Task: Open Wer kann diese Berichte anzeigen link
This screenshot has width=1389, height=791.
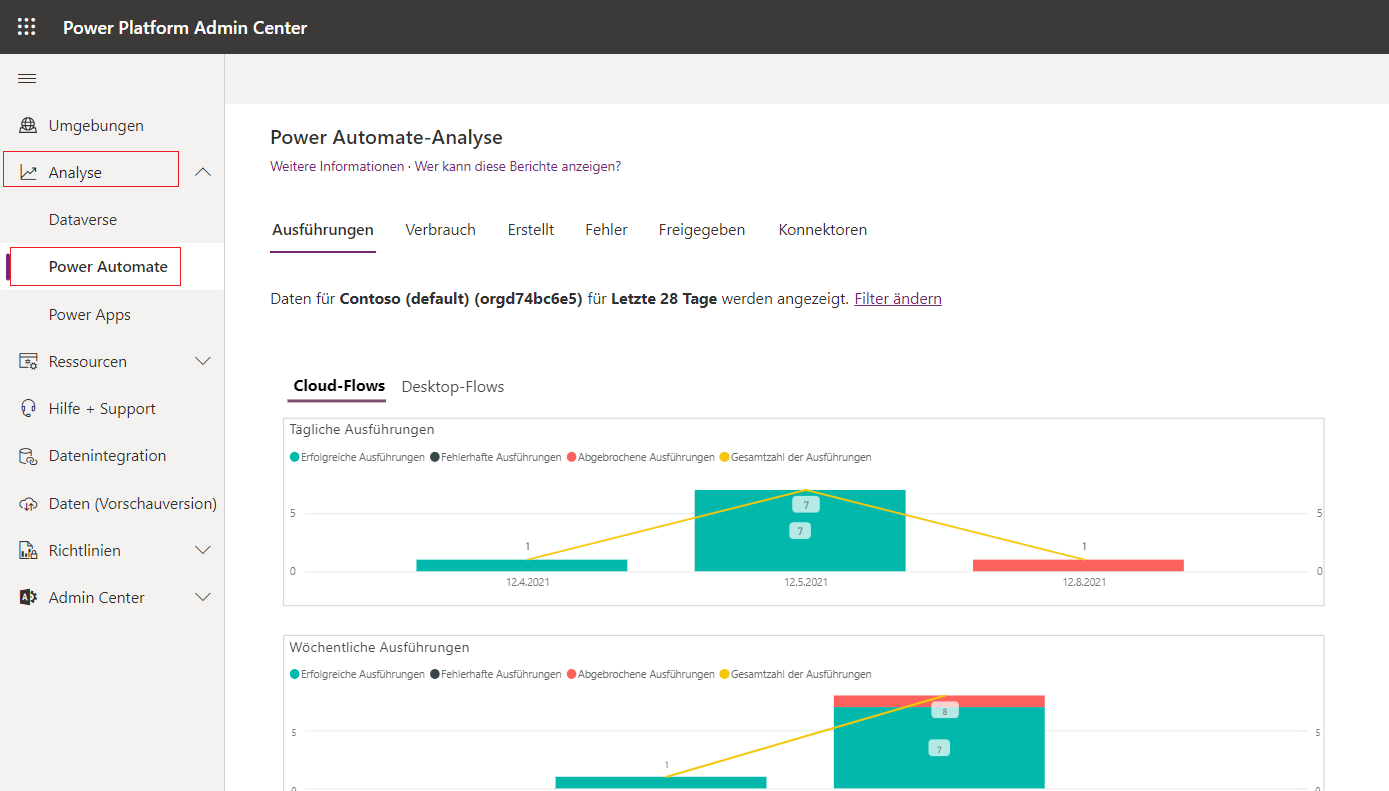Action: [x=518, y=166]
